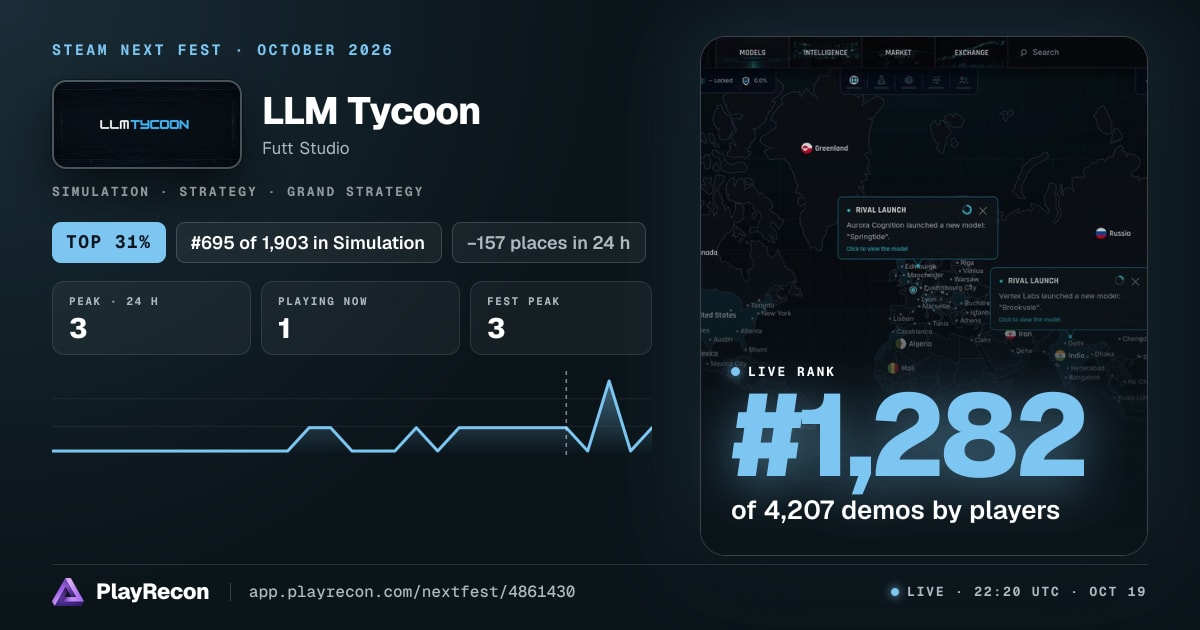Click the shield icon beside 0.0%

coord(746,80)
